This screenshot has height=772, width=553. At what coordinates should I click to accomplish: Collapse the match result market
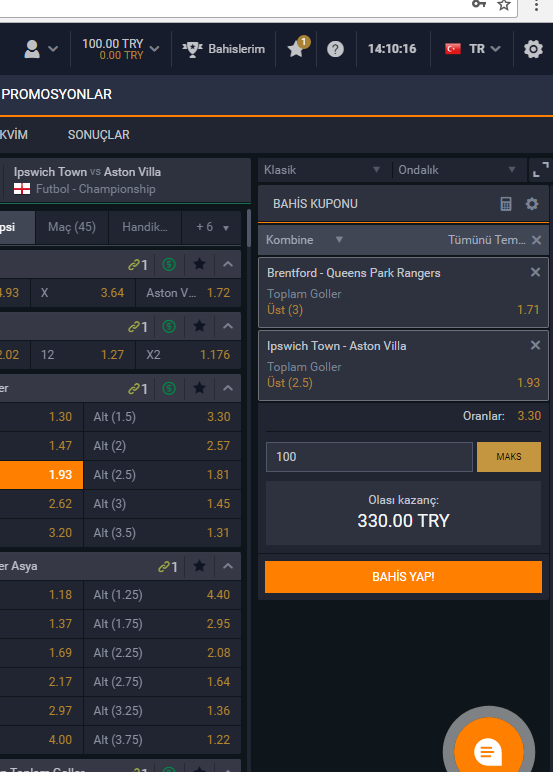[x=228, y=264]
